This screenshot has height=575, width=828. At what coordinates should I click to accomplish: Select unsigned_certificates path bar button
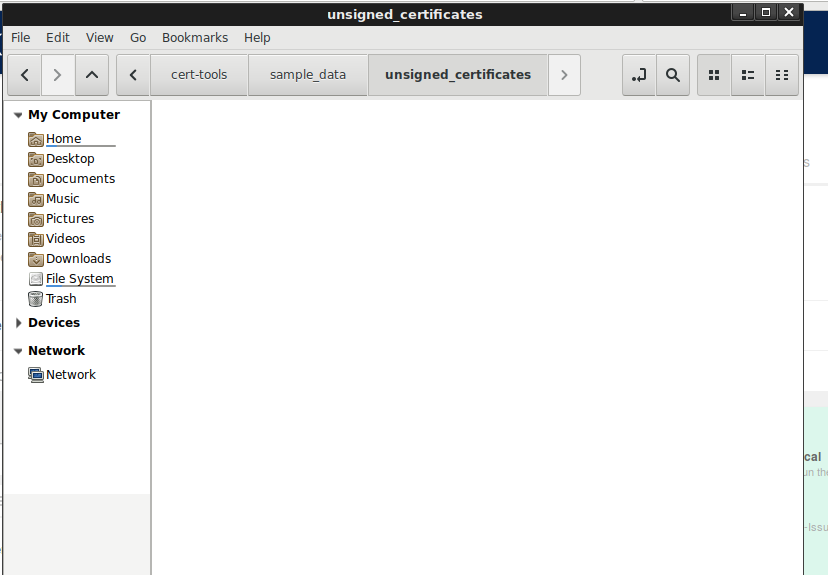click(x=458, y=75)
